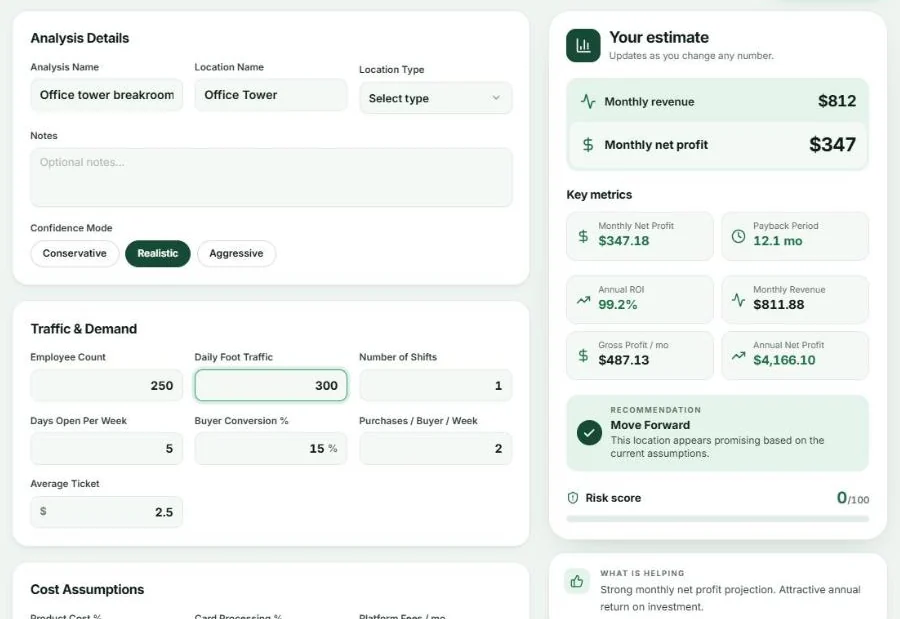Click the trend icon in Annual Net Profit card
The image size is (900, 619).
pos(738,356)
